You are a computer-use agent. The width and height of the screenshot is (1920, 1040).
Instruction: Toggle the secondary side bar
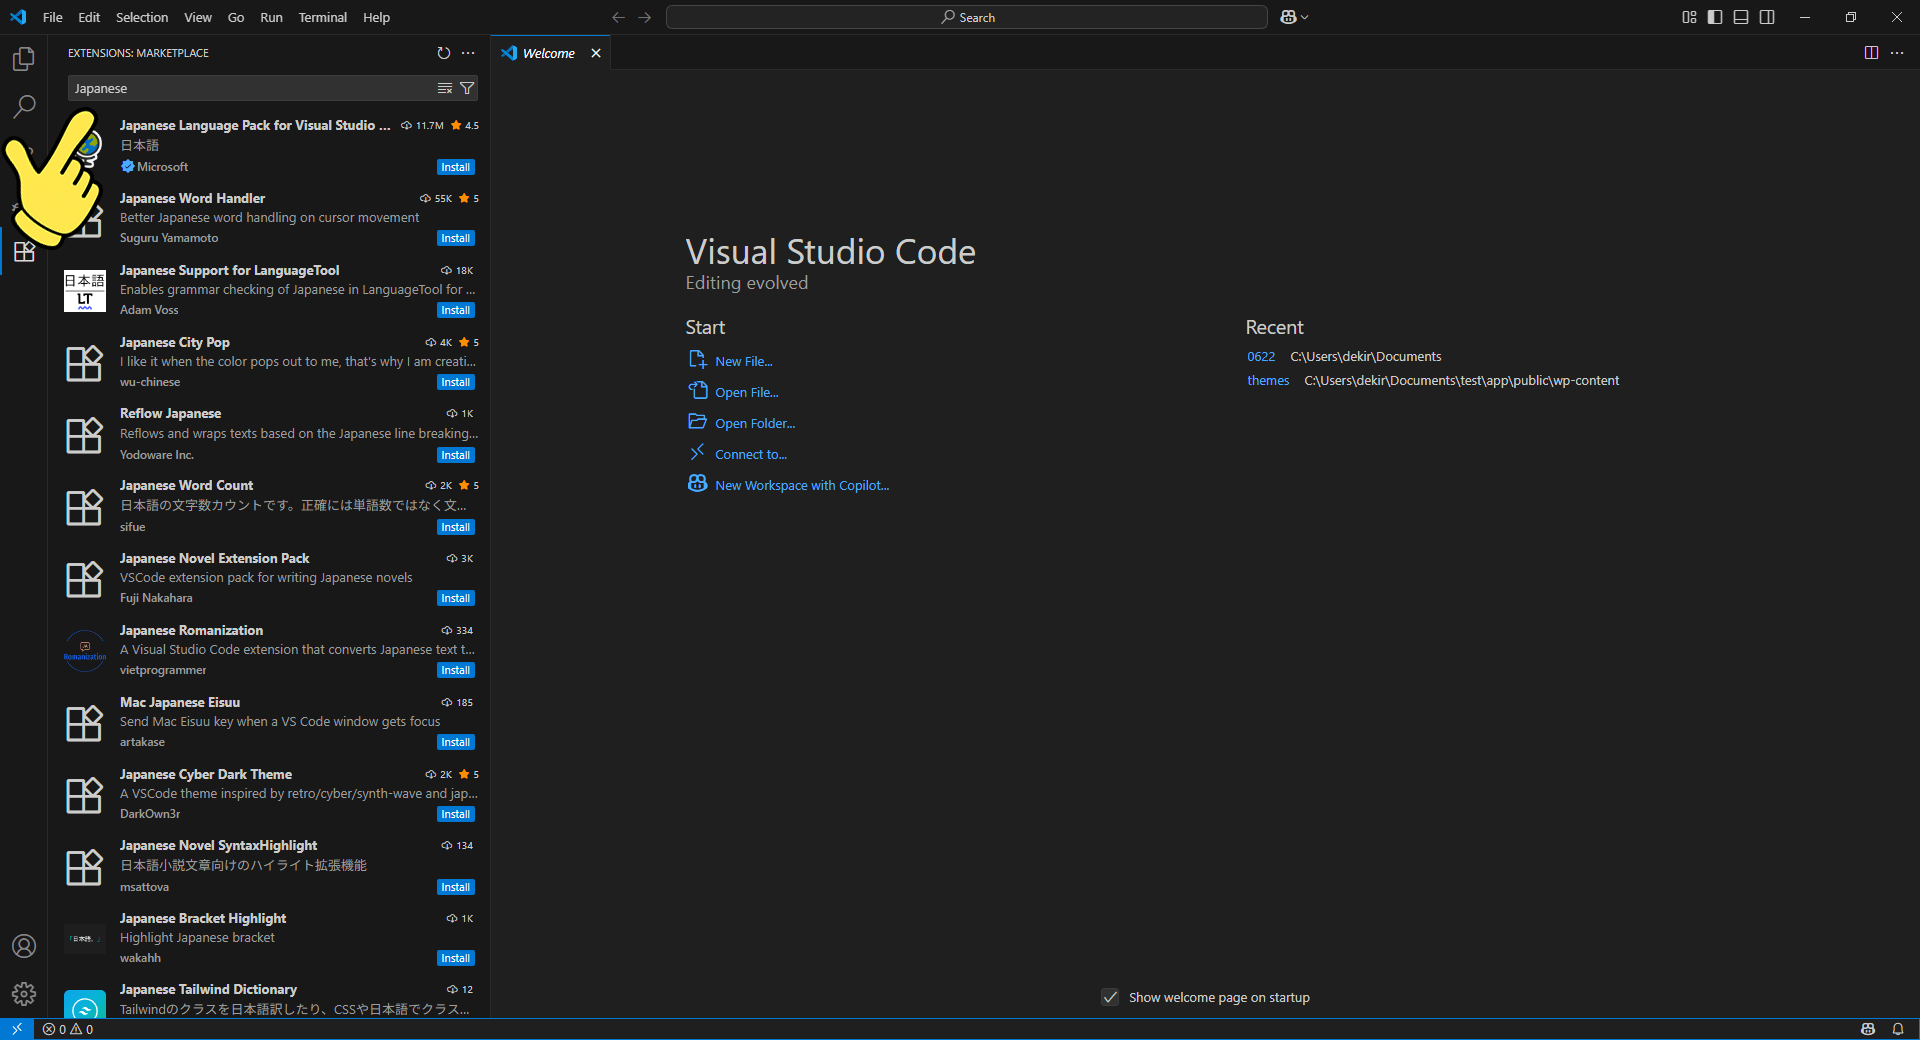(1767, 17)
